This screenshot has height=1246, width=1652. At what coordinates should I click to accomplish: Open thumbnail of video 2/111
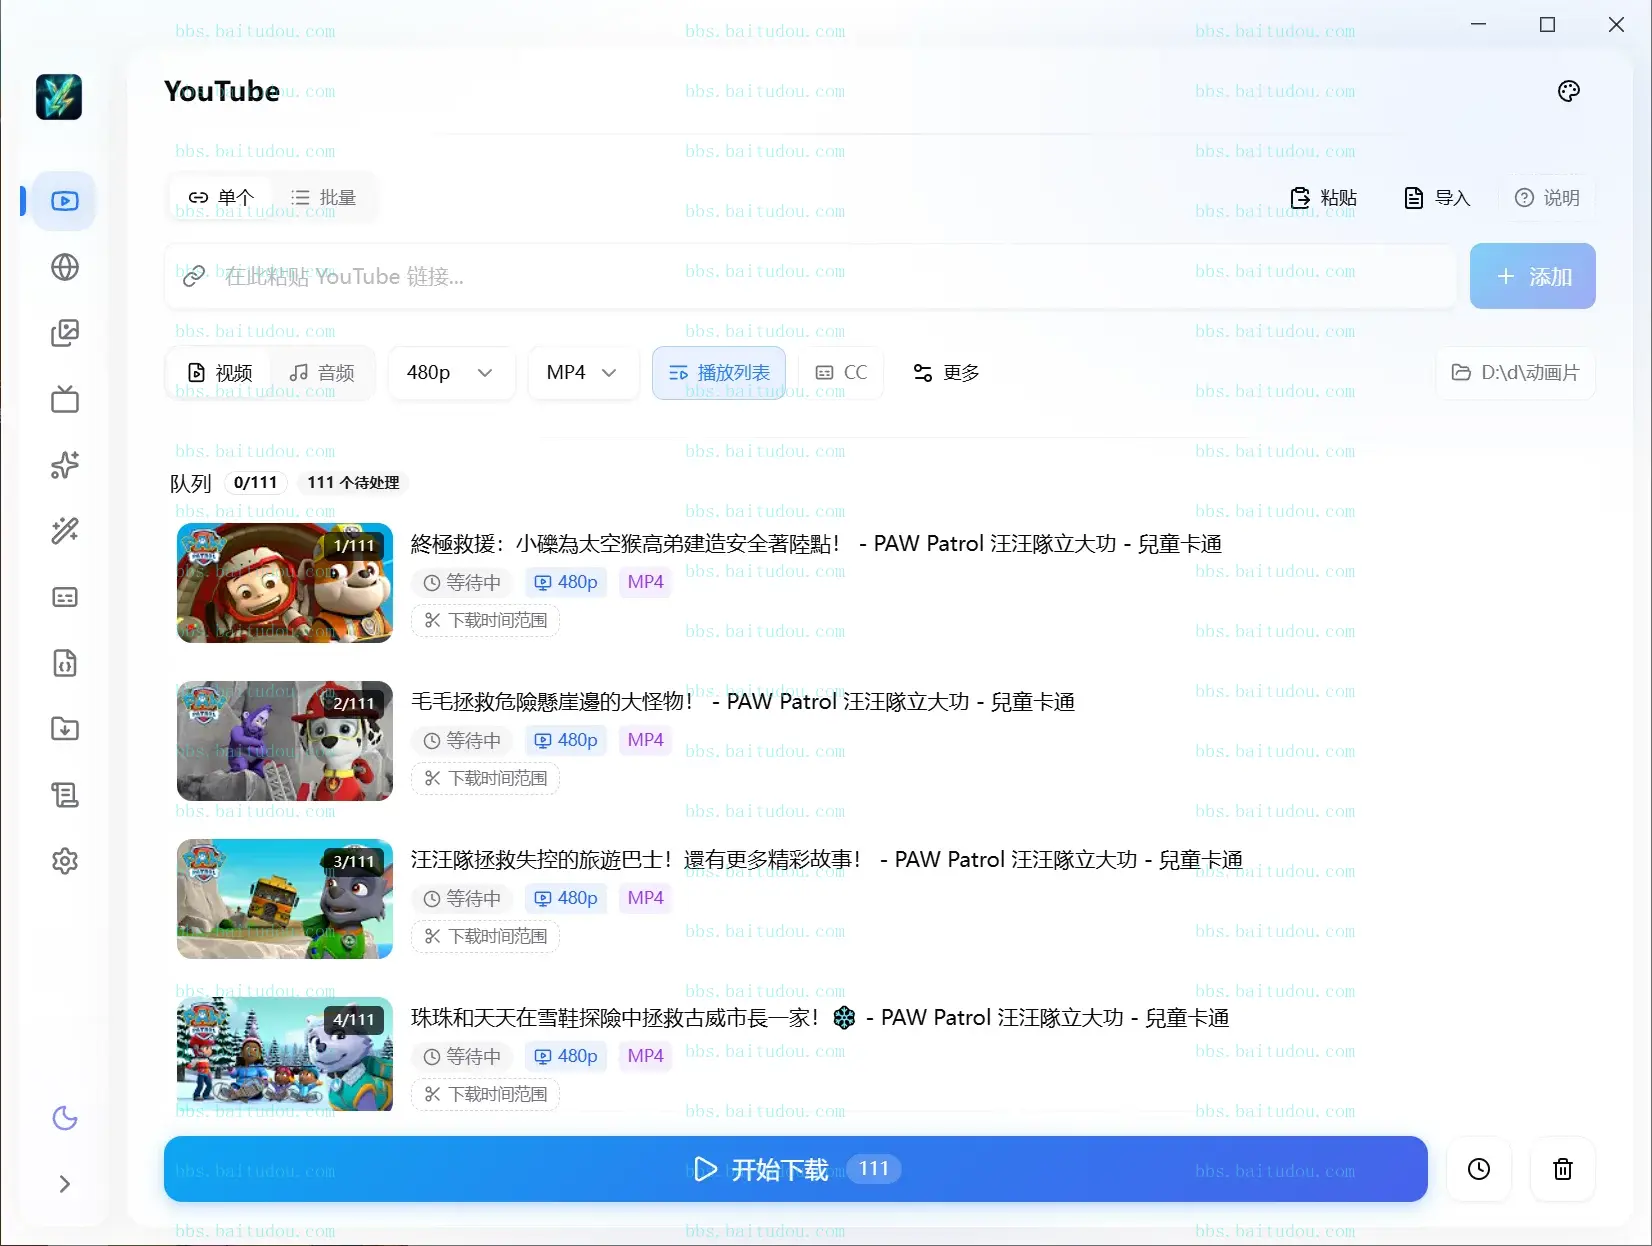(285, 741)
